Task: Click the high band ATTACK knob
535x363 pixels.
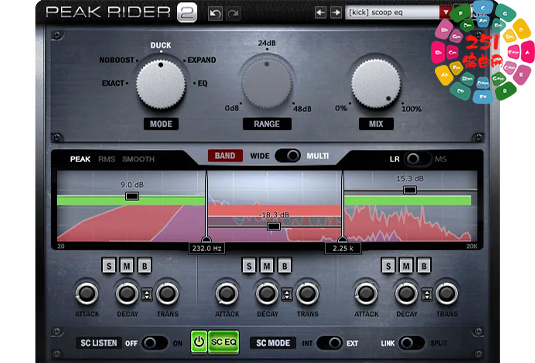Action: [x=366, y=293]
